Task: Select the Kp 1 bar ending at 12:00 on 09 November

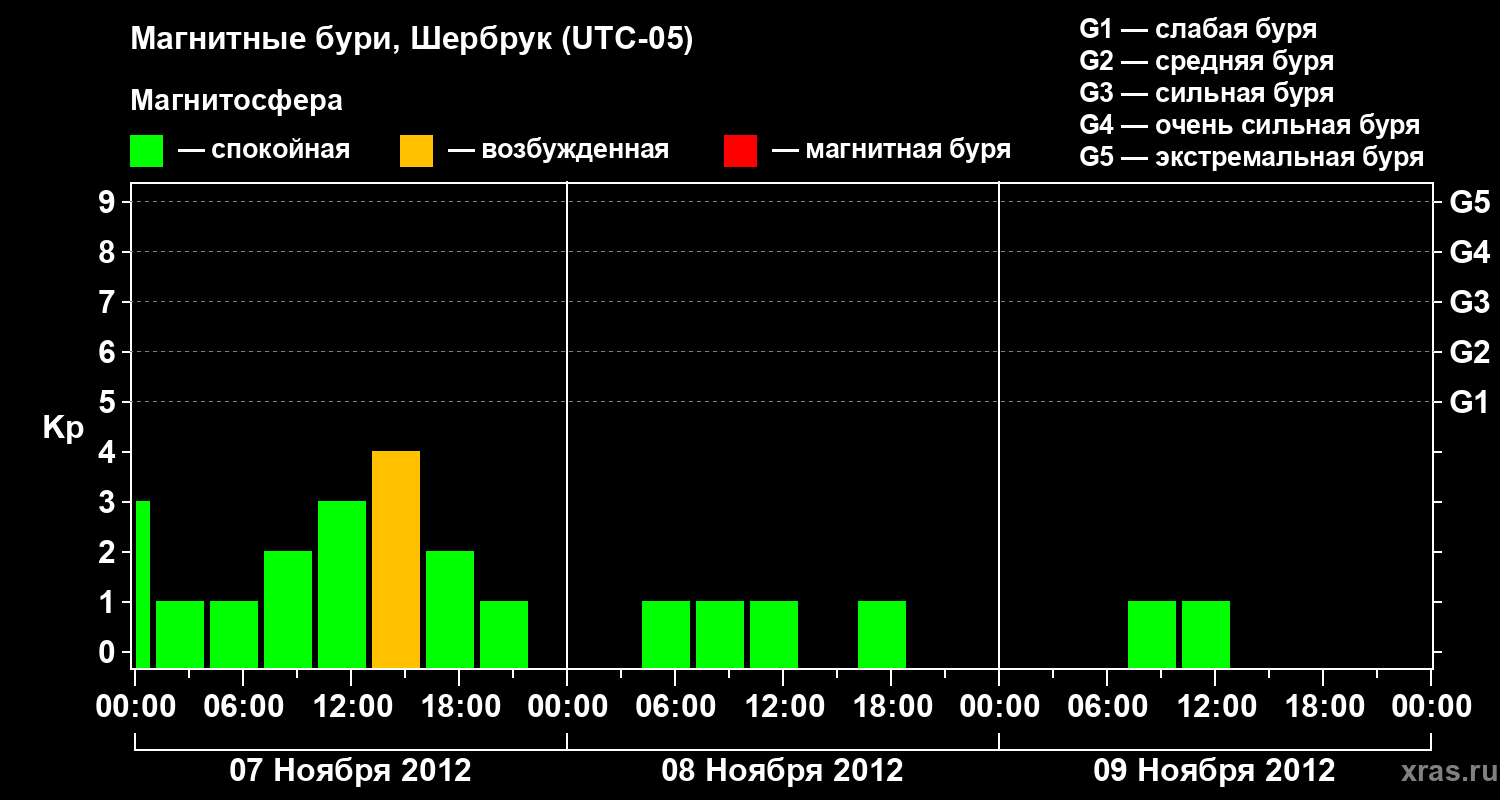Action: (1206, 634)
